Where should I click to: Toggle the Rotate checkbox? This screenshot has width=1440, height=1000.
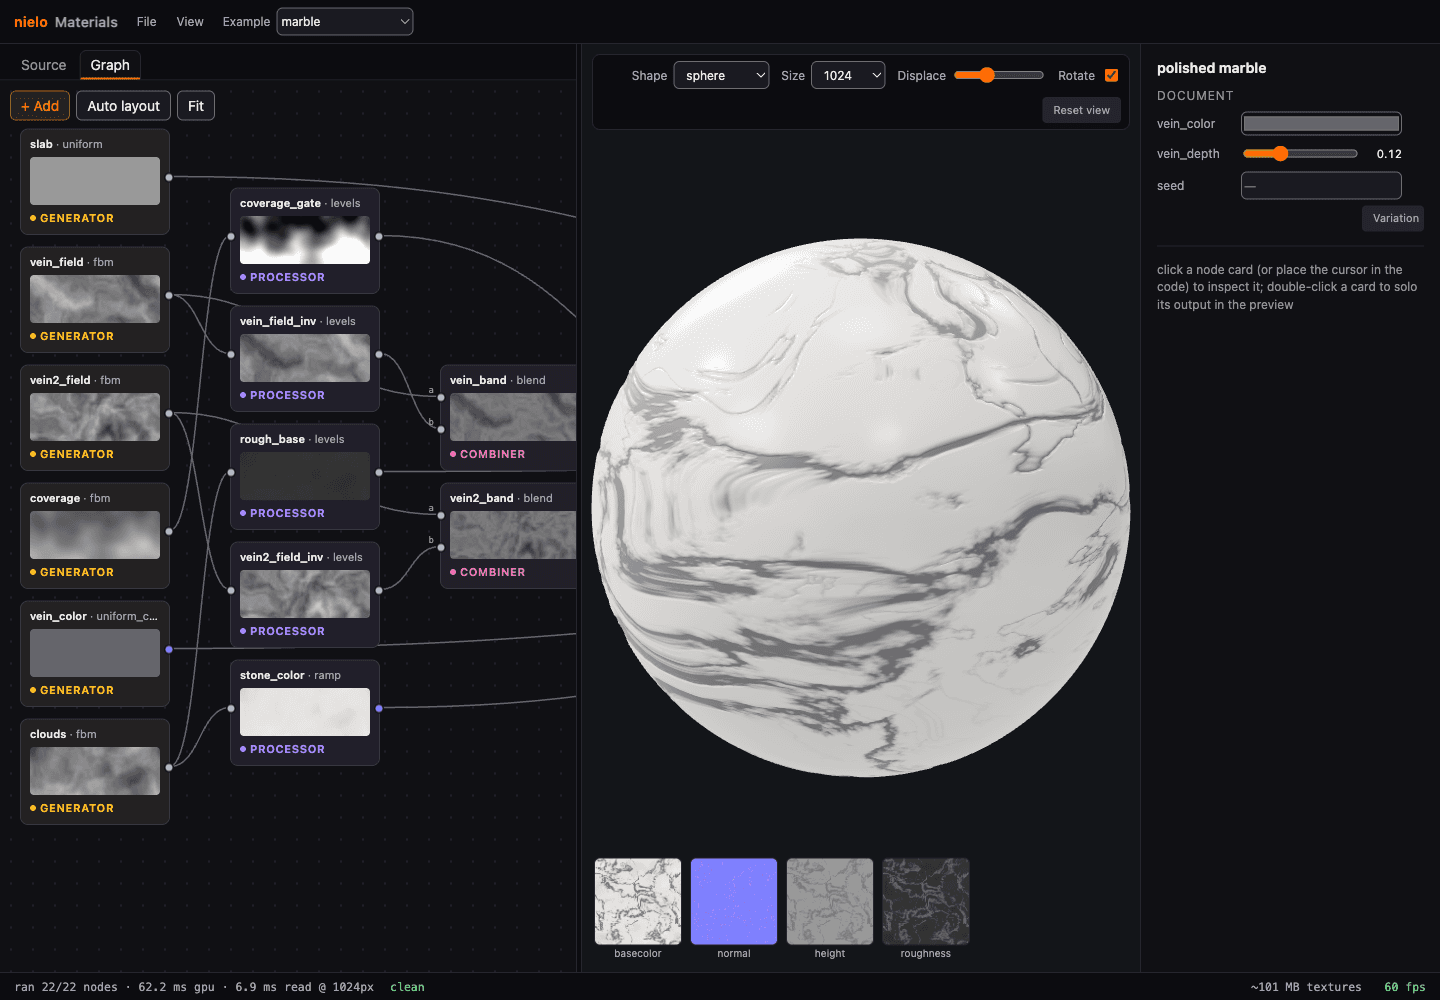tap(1111, 75)
